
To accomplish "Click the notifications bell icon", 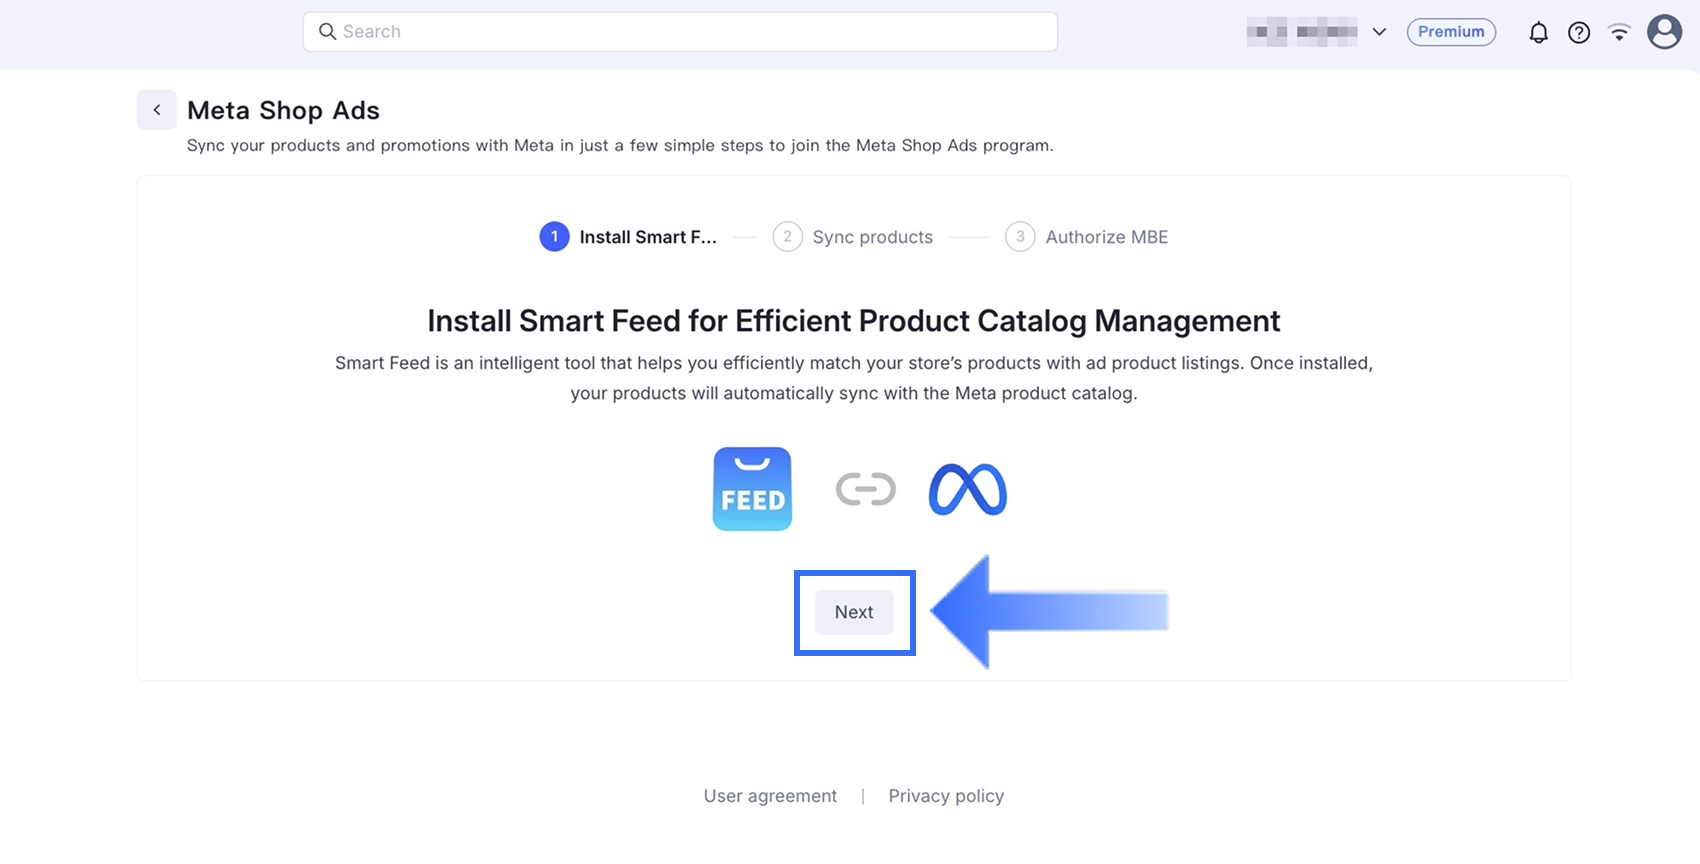I will (x=1538, y=33).
